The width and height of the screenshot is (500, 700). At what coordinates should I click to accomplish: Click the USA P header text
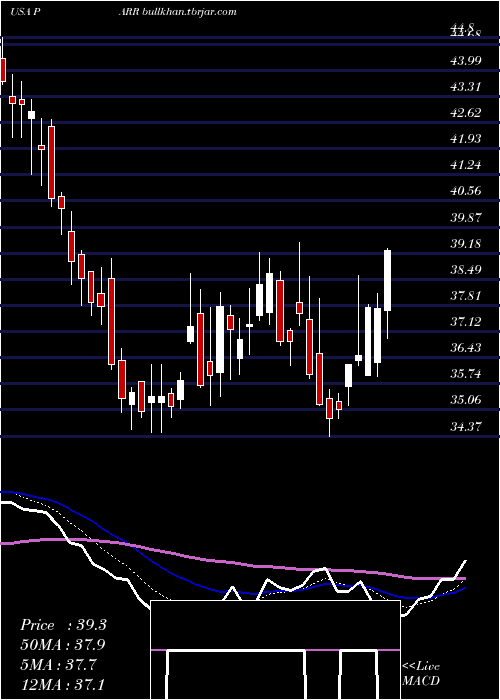[26, 12]
